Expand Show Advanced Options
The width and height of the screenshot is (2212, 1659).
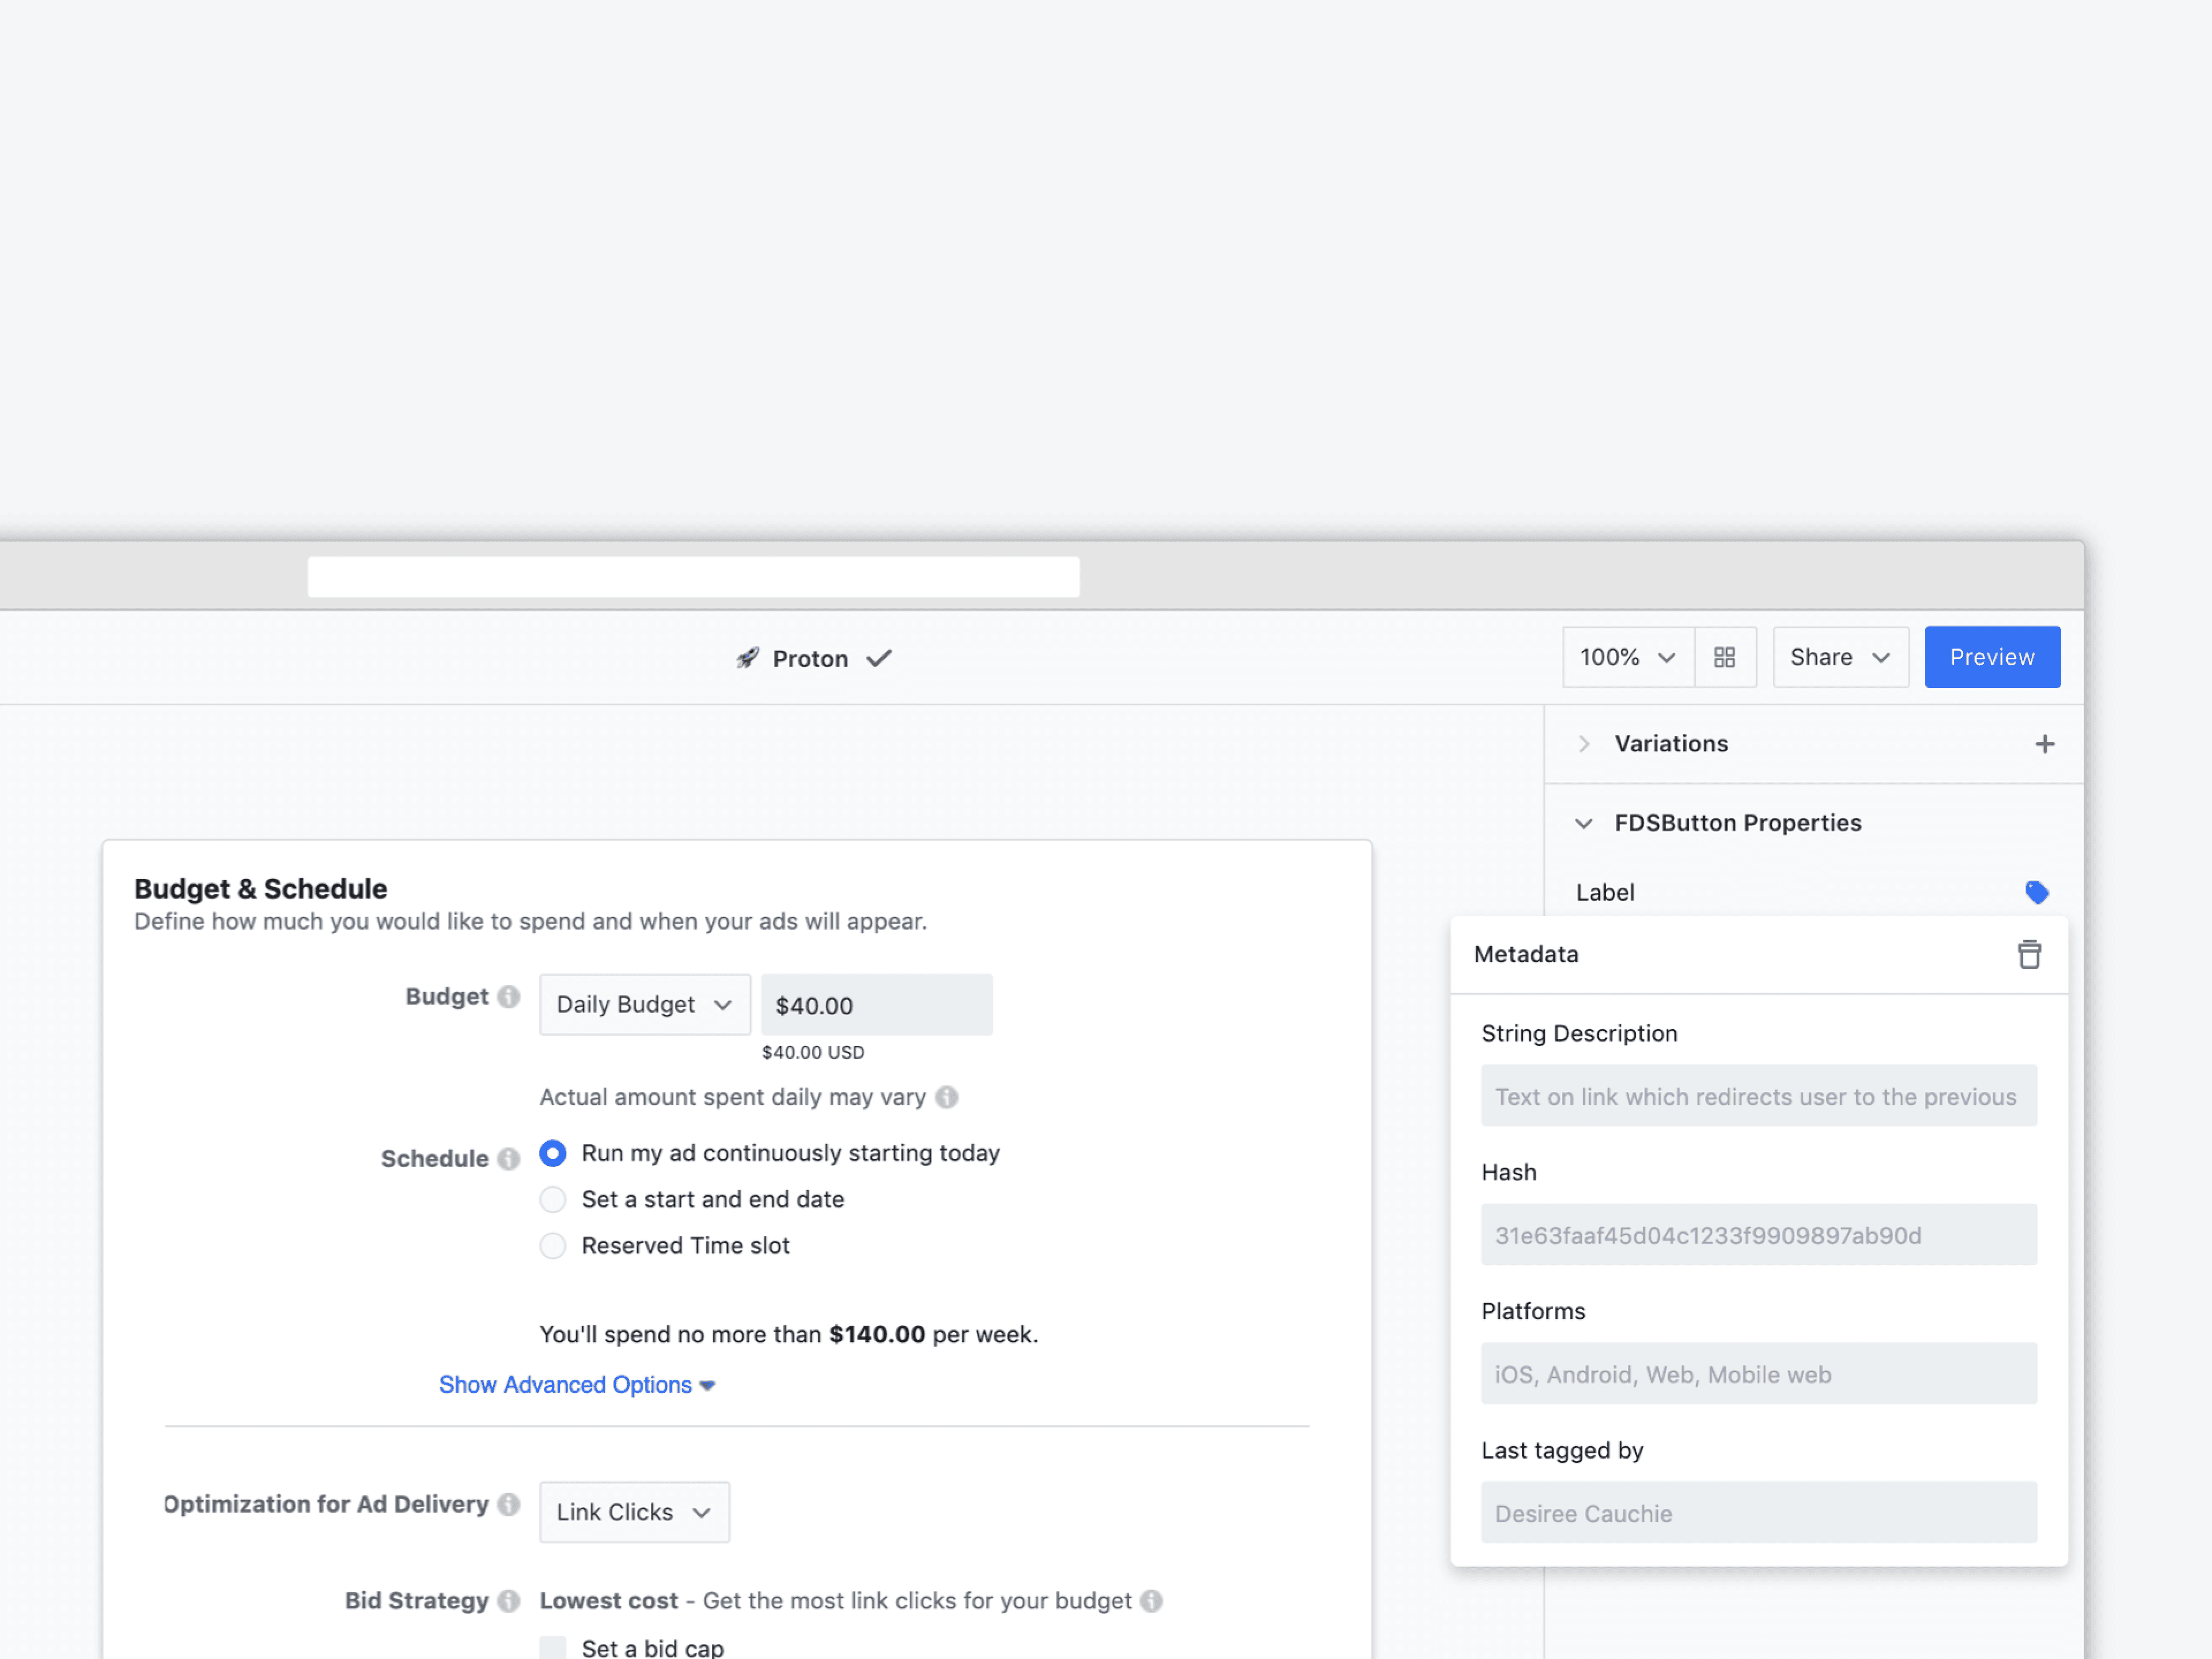click(577, 1385)
